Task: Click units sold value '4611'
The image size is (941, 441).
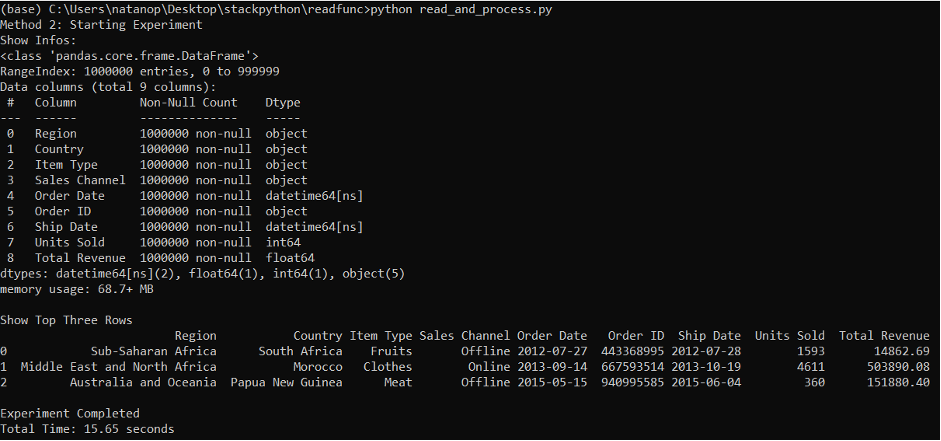Action: click(811, 367)
